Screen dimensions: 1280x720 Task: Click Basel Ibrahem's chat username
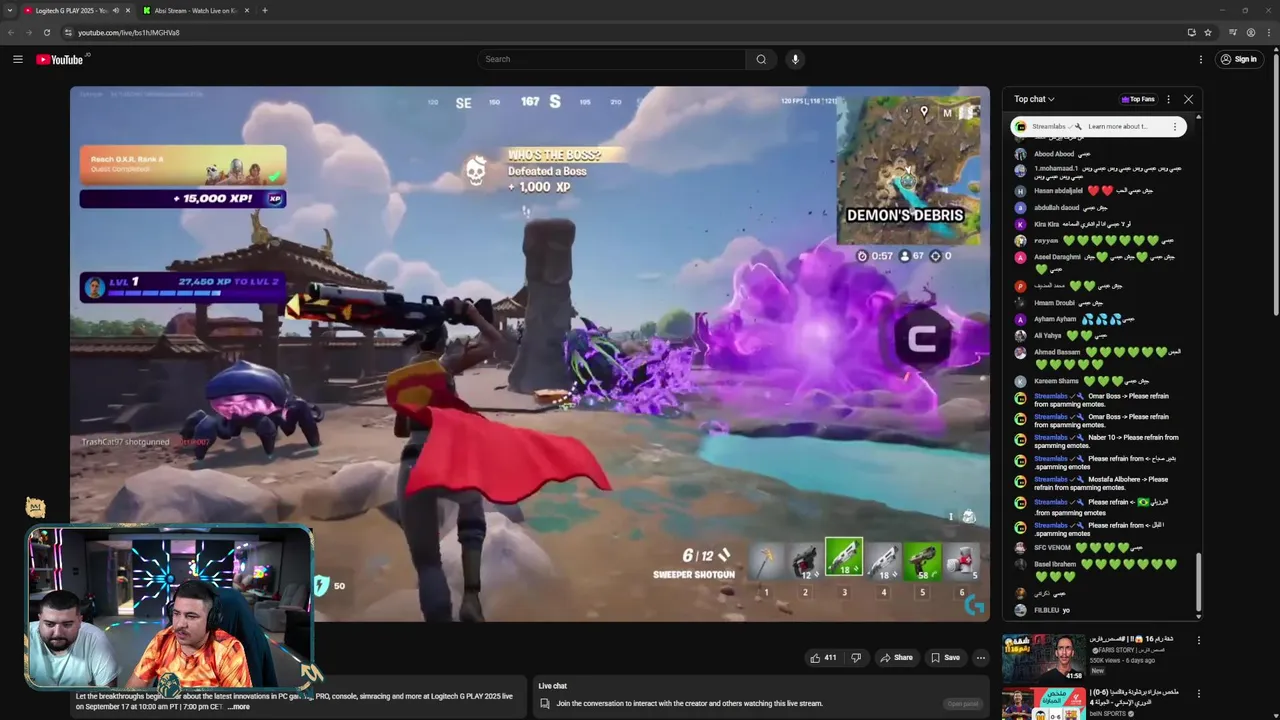coord(1055,564)
